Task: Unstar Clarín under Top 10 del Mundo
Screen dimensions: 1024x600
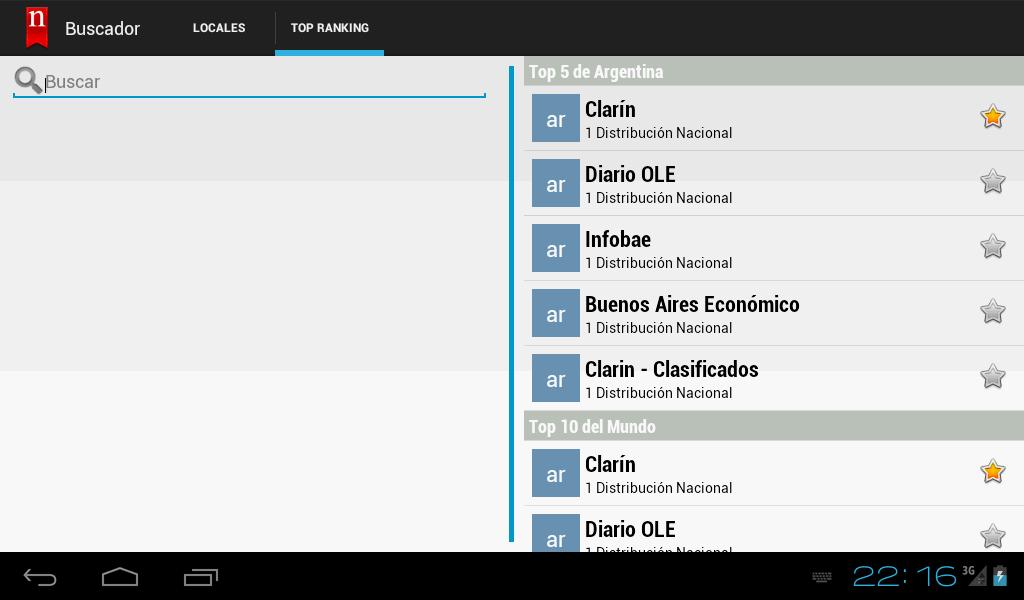Action: click(x=992, y=471)
